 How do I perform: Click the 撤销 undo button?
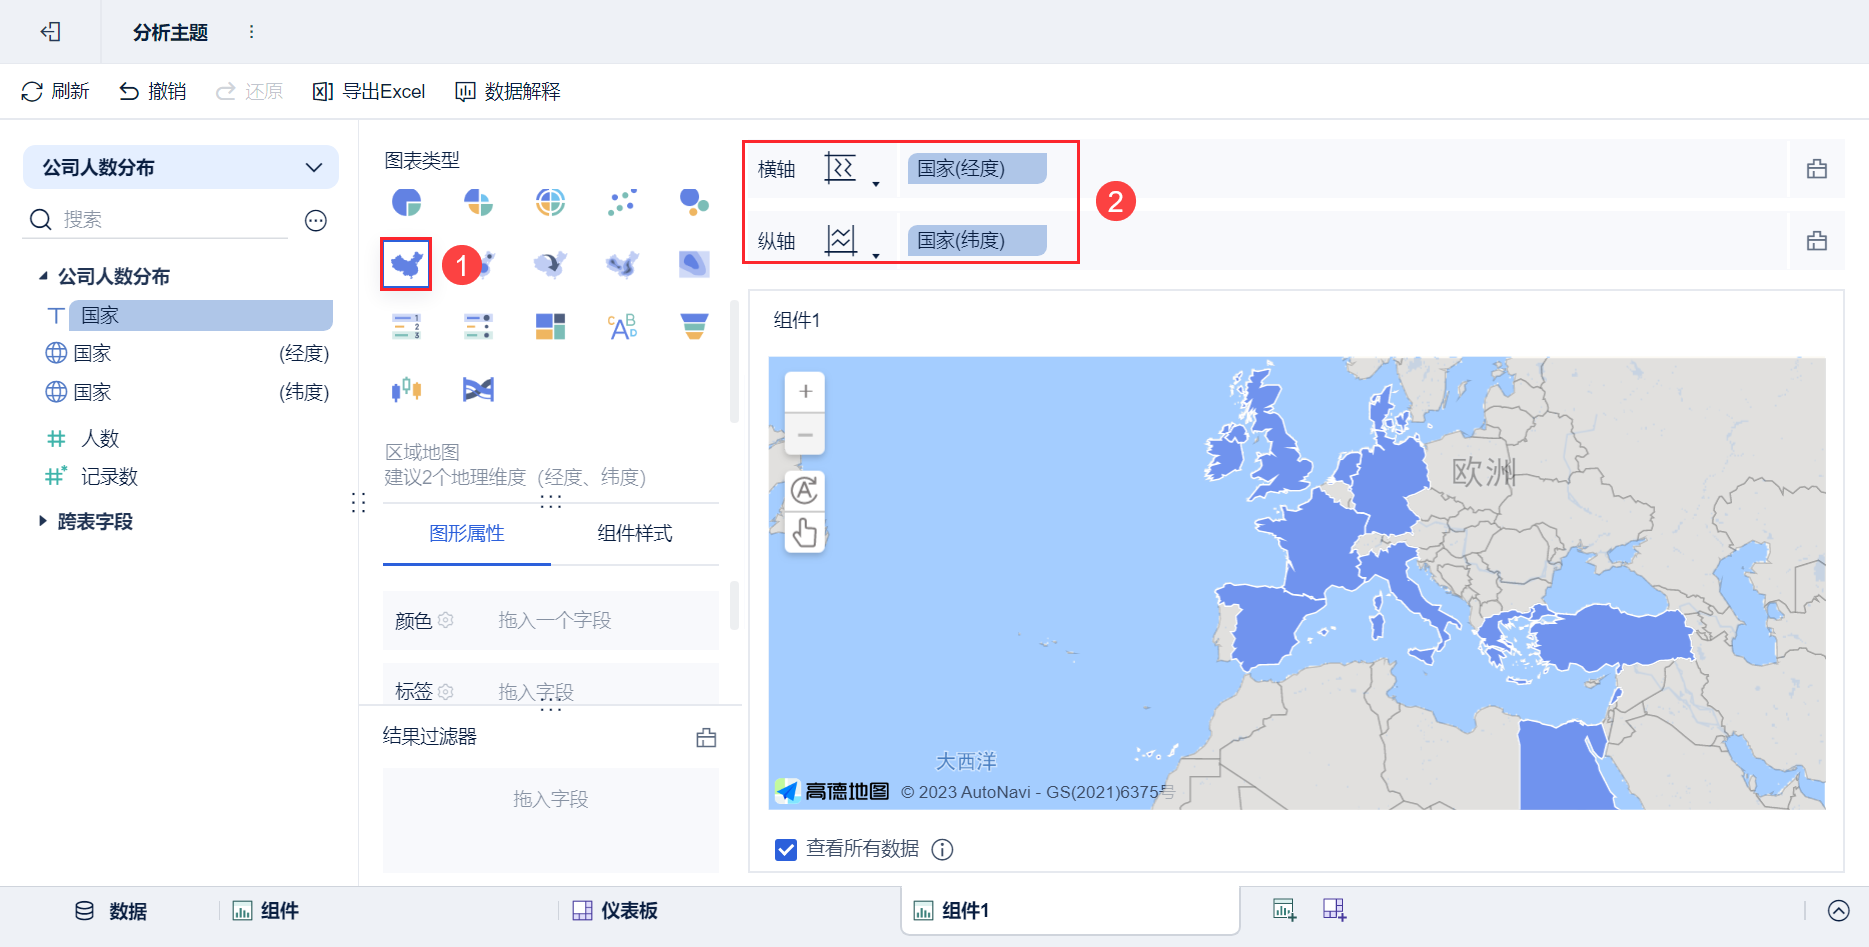coord(152,91)
